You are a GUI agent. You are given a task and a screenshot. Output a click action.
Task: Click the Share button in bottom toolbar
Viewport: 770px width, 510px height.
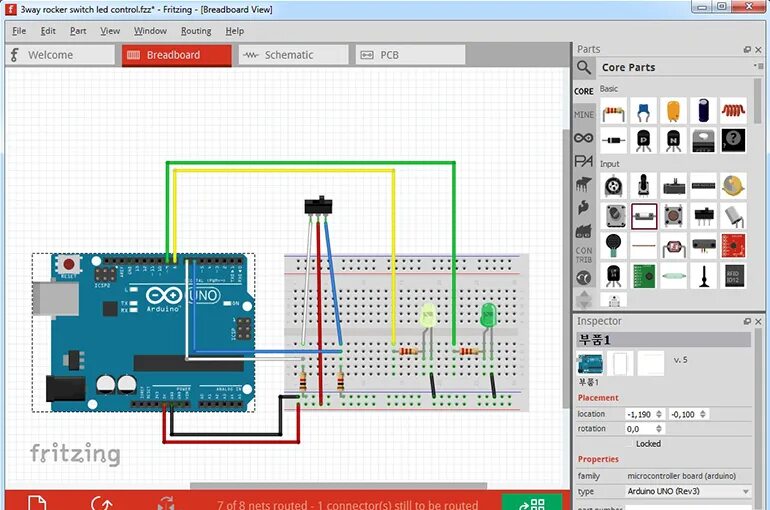click(532, 503)
